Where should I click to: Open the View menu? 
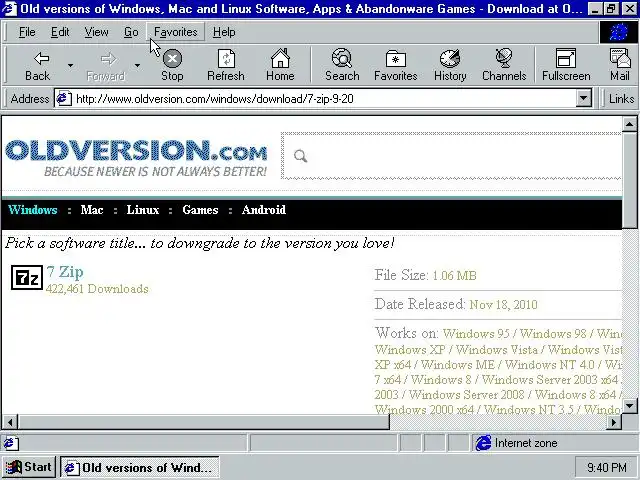96,32
